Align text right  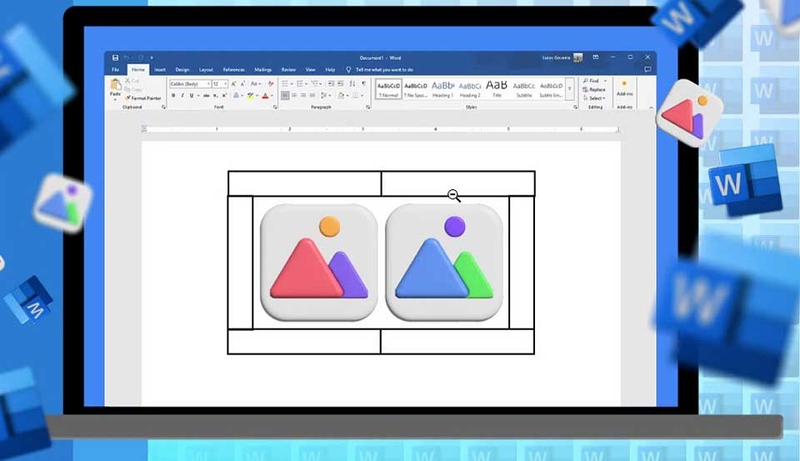tap(304, 95)
